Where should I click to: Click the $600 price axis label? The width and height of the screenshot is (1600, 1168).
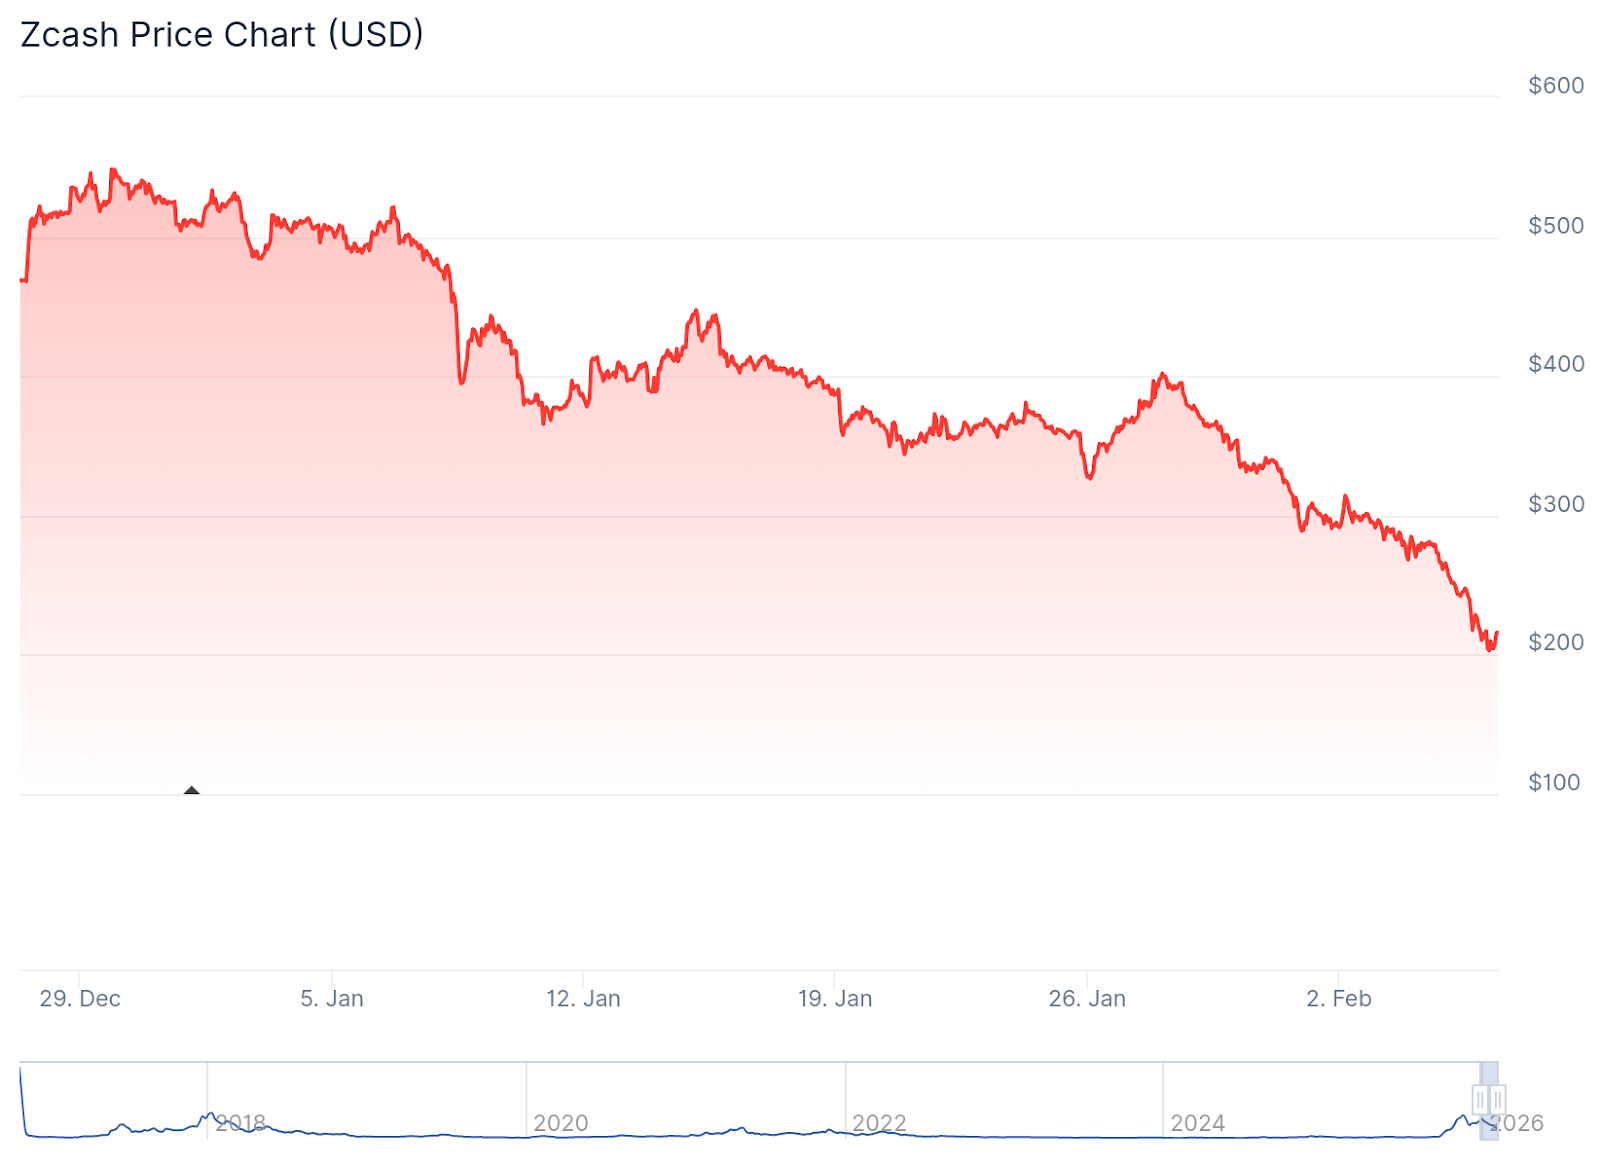1556,86
